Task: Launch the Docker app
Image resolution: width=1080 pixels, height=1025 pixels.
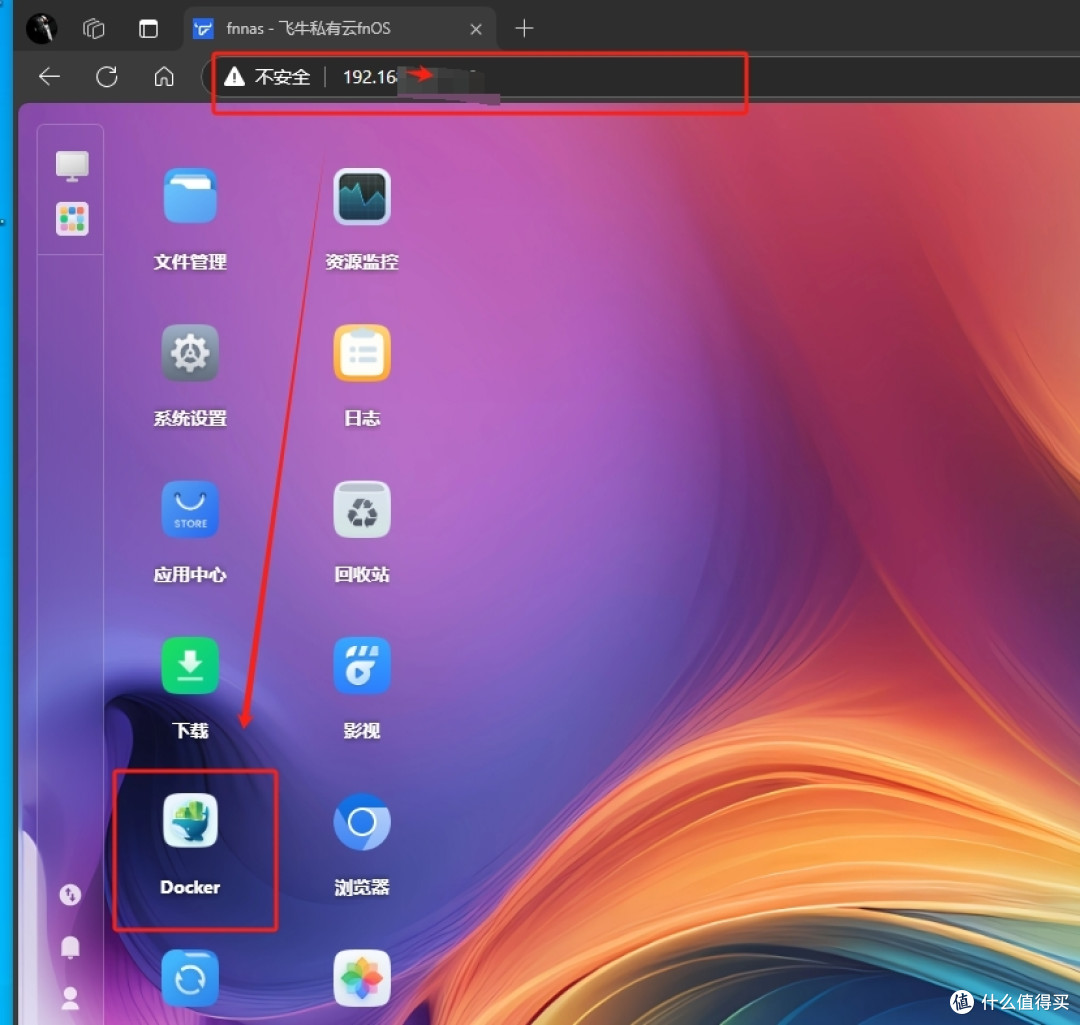Action: [x=190, y=822]
